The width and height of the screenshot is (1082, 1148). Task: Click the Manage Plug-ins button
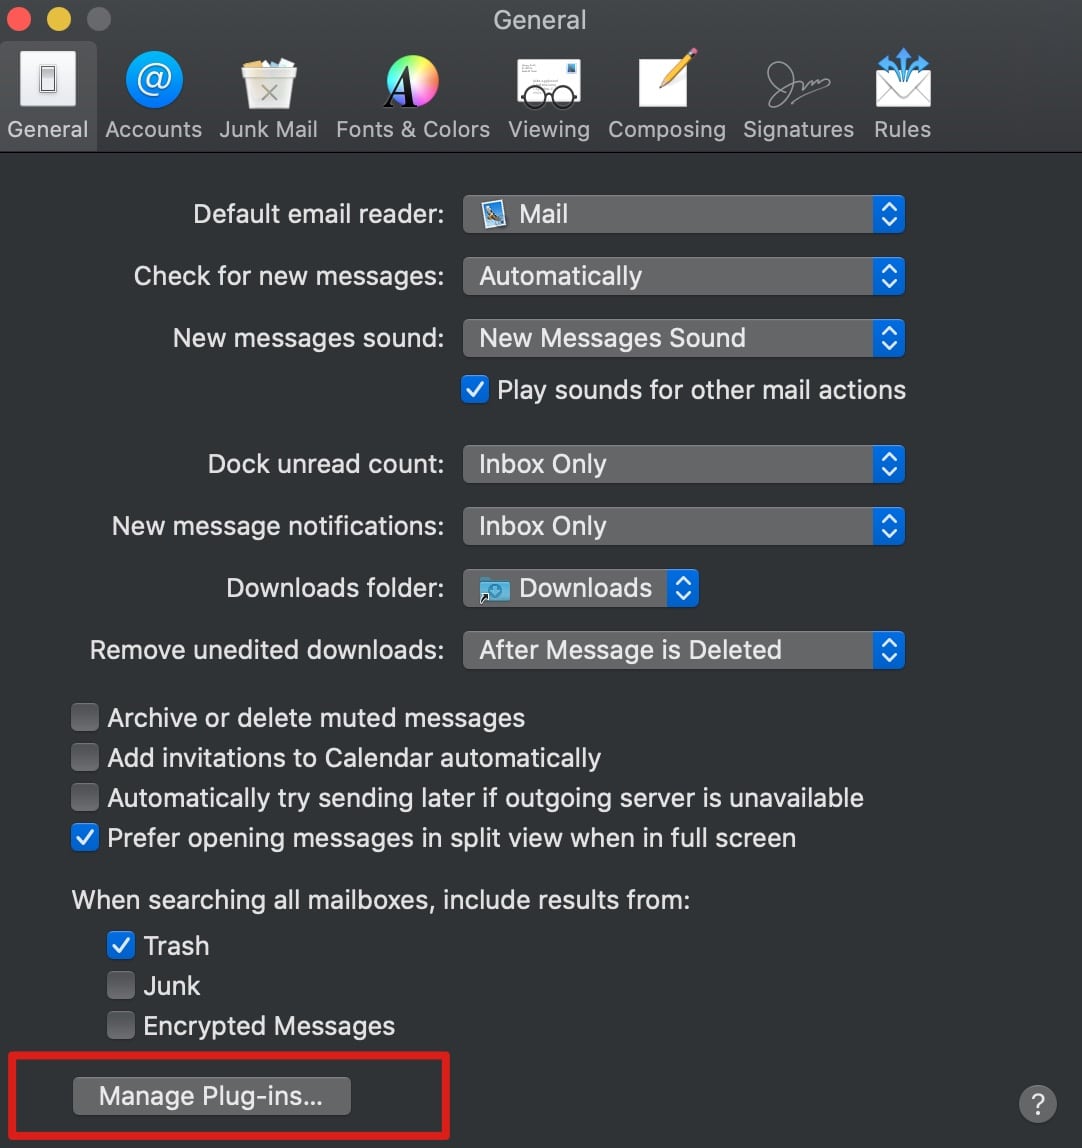pyautogui.click(x=211, y=1095)
